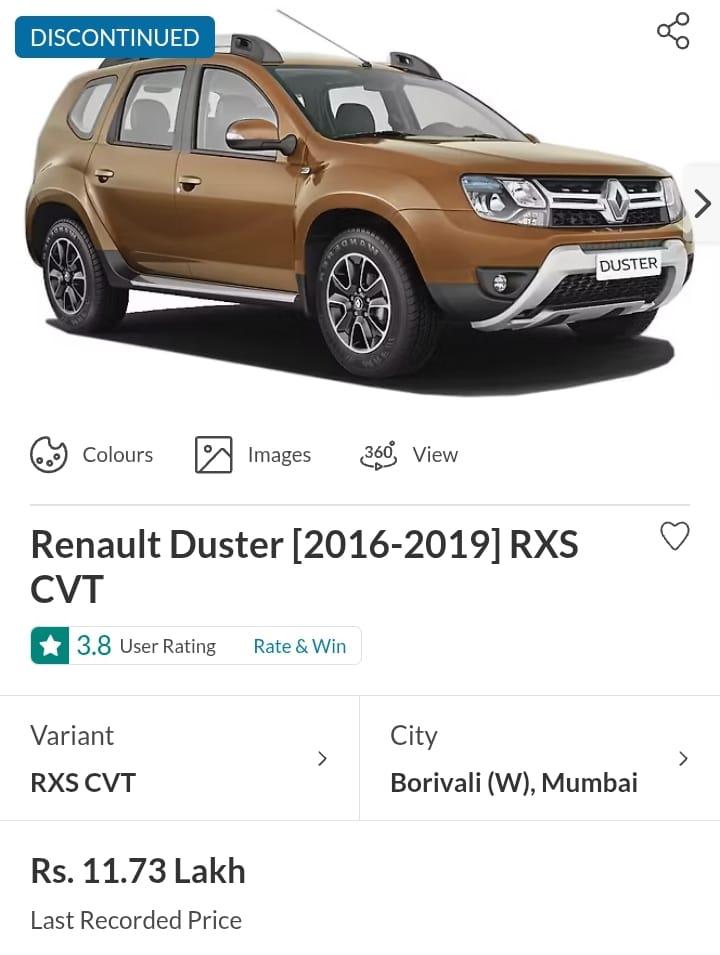The height and width of the screenshot is (955, 720).
Task: Go to next car image arrow
Action: [x=703, y=203]
